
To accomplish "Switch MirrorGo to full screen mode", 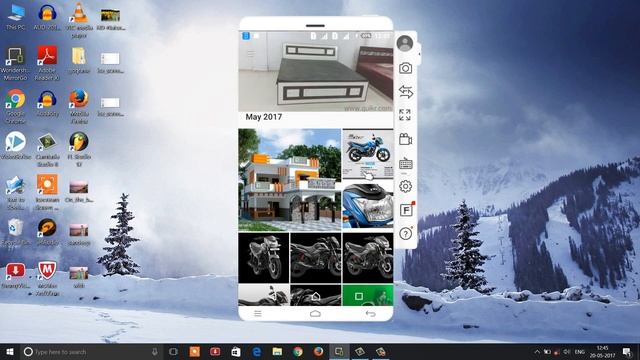I will (405, 115).
